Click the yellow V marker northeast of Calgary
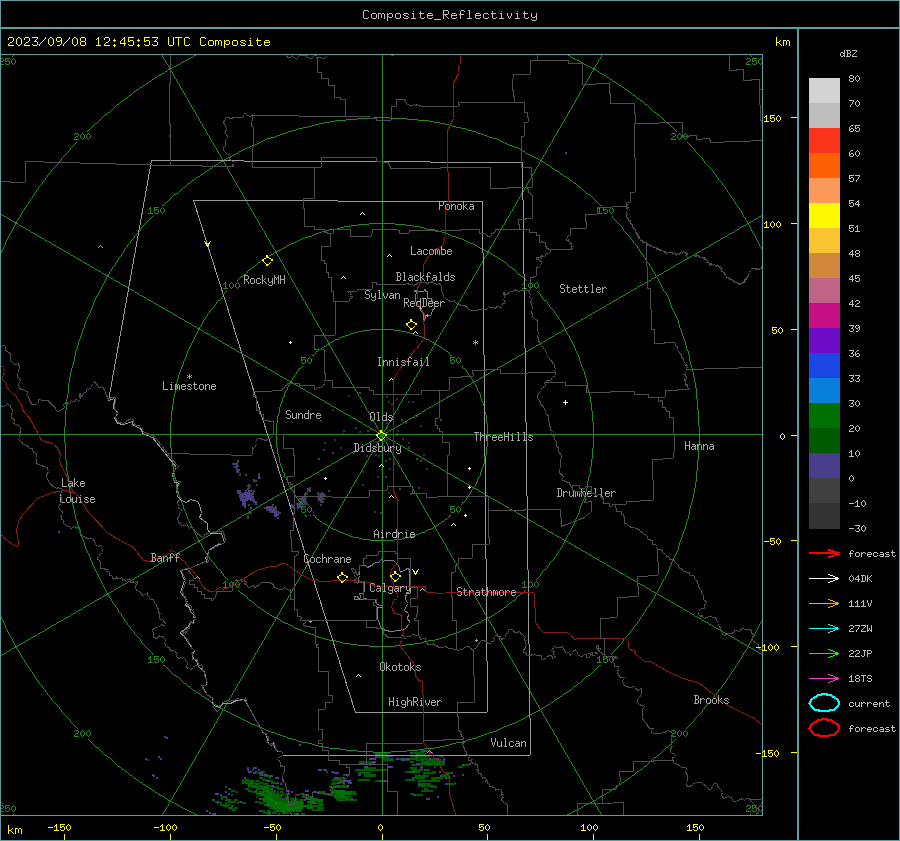900x841 pixels. point(416,572)
